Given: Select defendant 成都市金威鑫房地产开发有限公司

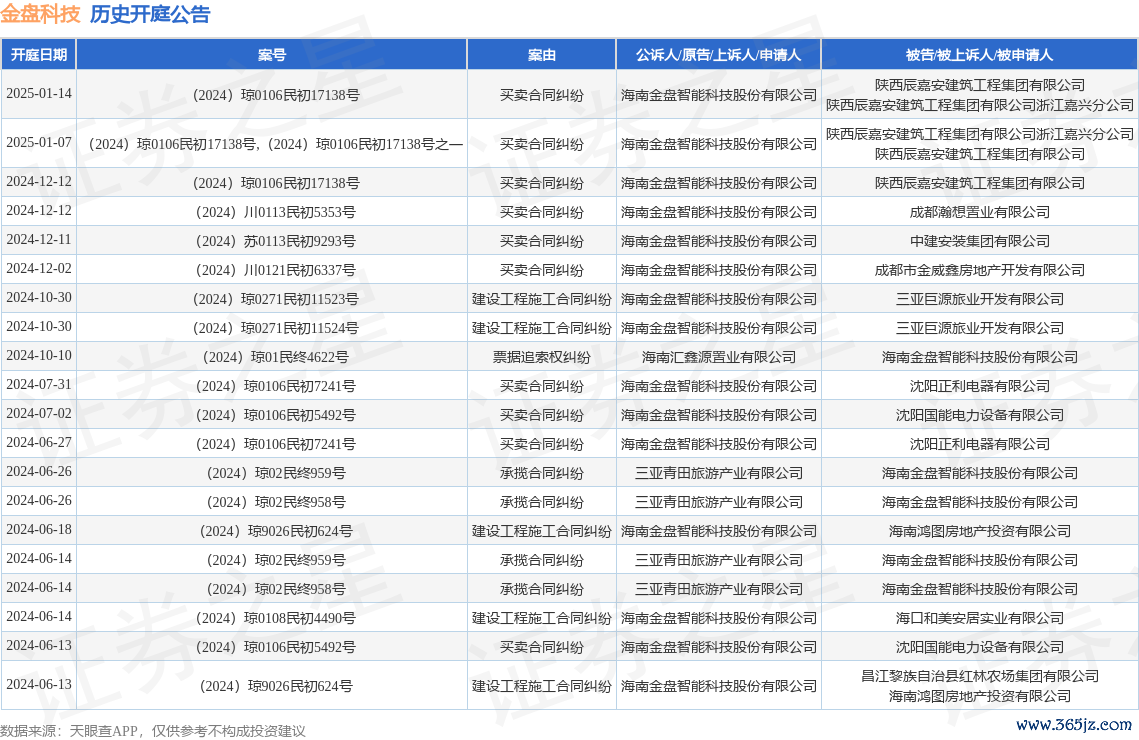Looking at the screenshot, I should coord(979,270).
